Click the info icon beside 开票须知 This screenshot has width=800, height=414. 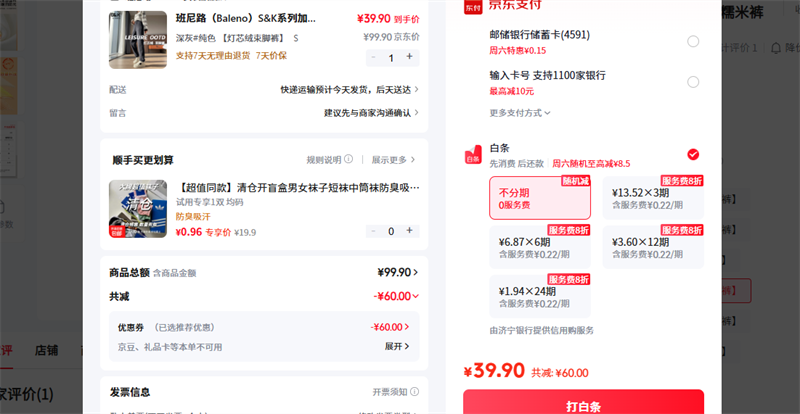(x=415, y=392)
